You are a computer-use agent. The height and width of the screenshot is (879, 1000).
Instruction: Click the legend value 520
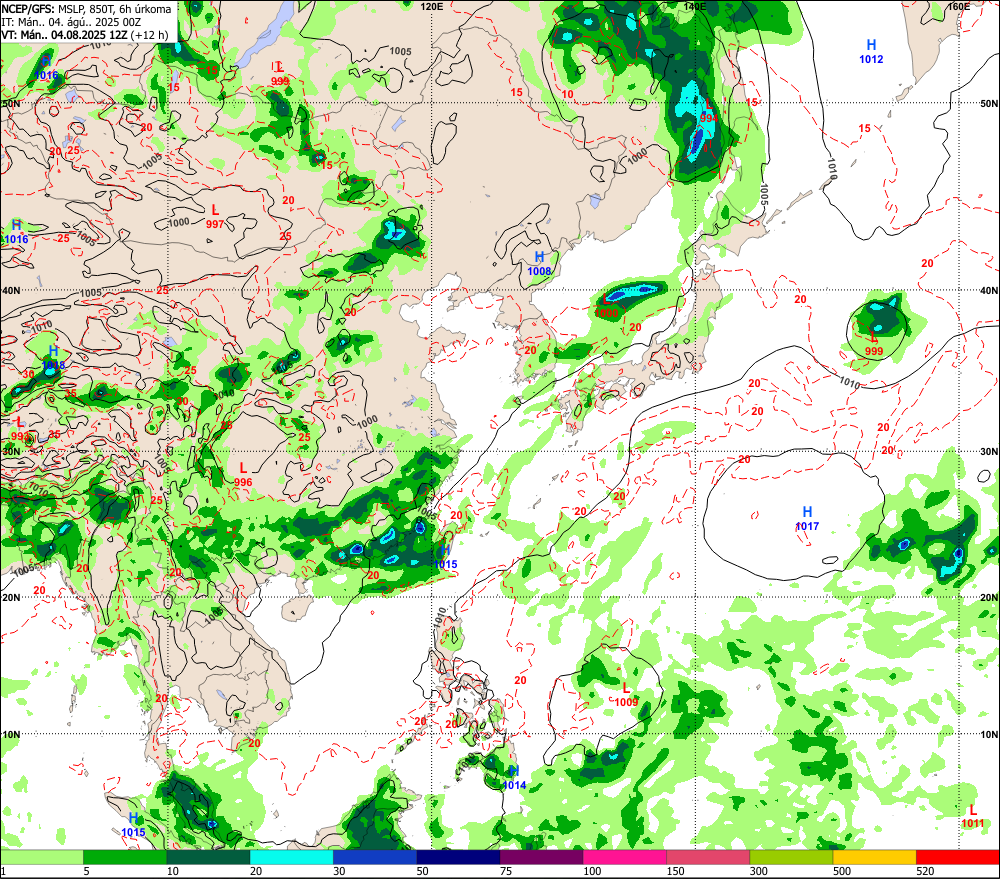[925, 871]
